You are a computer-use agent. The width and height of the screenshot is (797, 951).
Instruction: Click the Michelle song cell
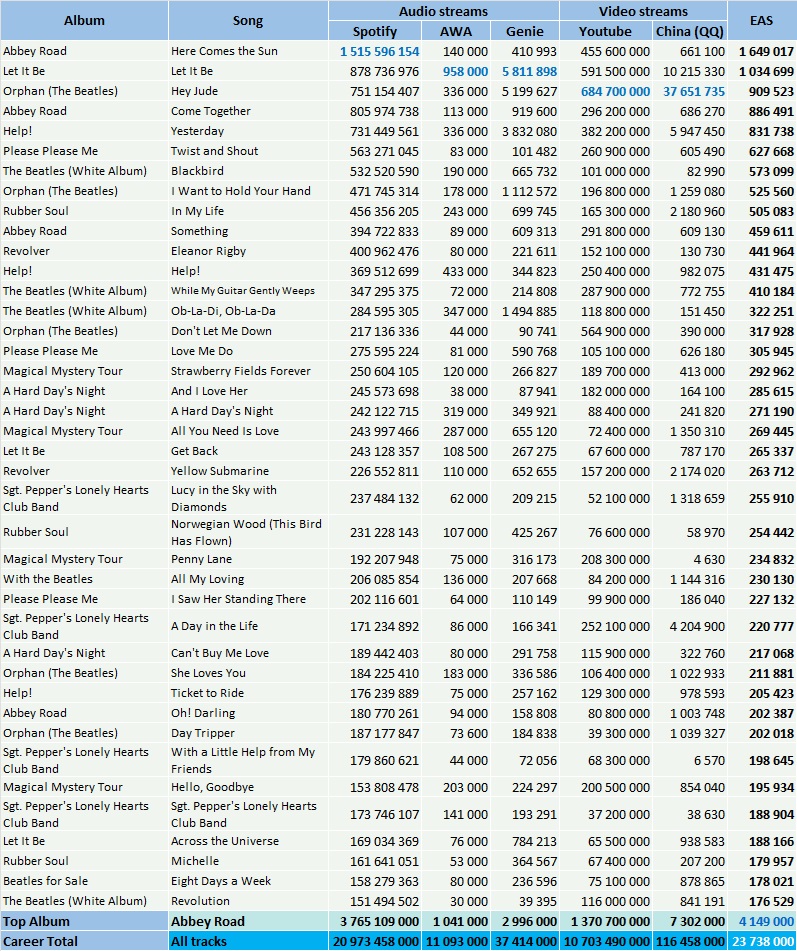click(x=248, y=861)
